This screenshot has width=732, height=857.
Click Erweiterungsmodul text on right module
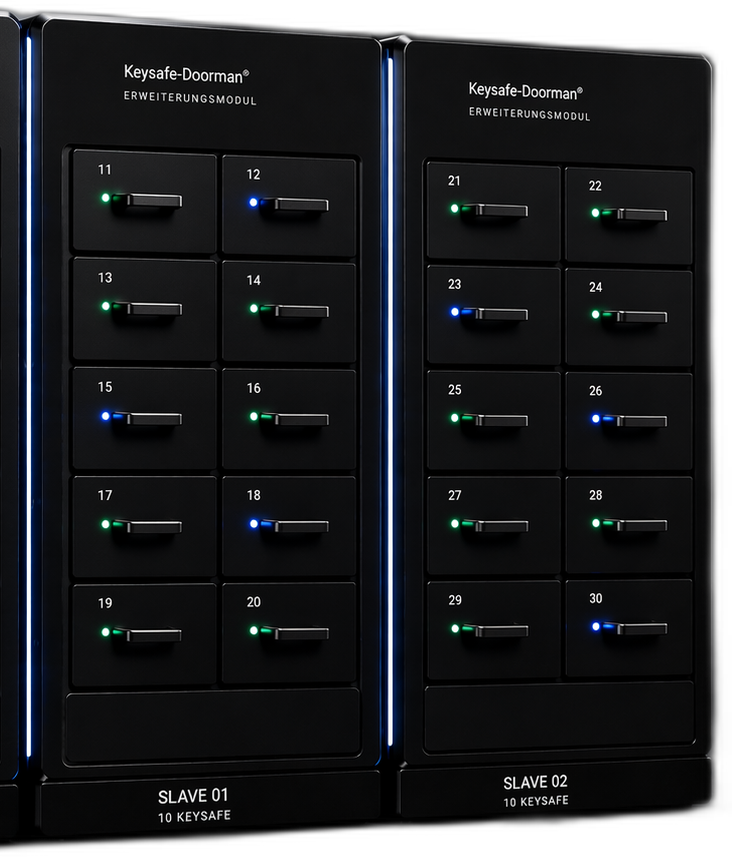[x=529, y=114]
